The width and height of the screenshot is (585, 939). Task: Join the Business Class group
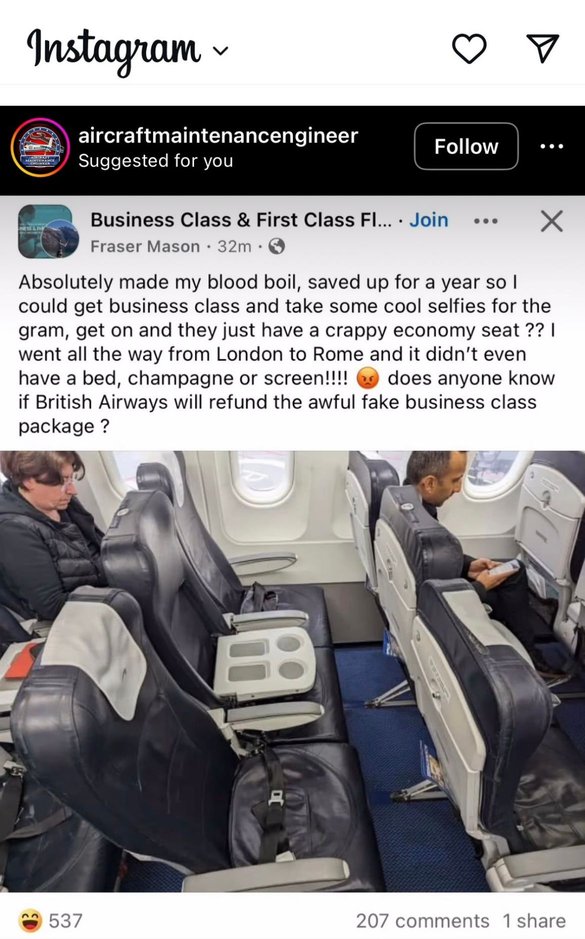(x=429, y=220)
